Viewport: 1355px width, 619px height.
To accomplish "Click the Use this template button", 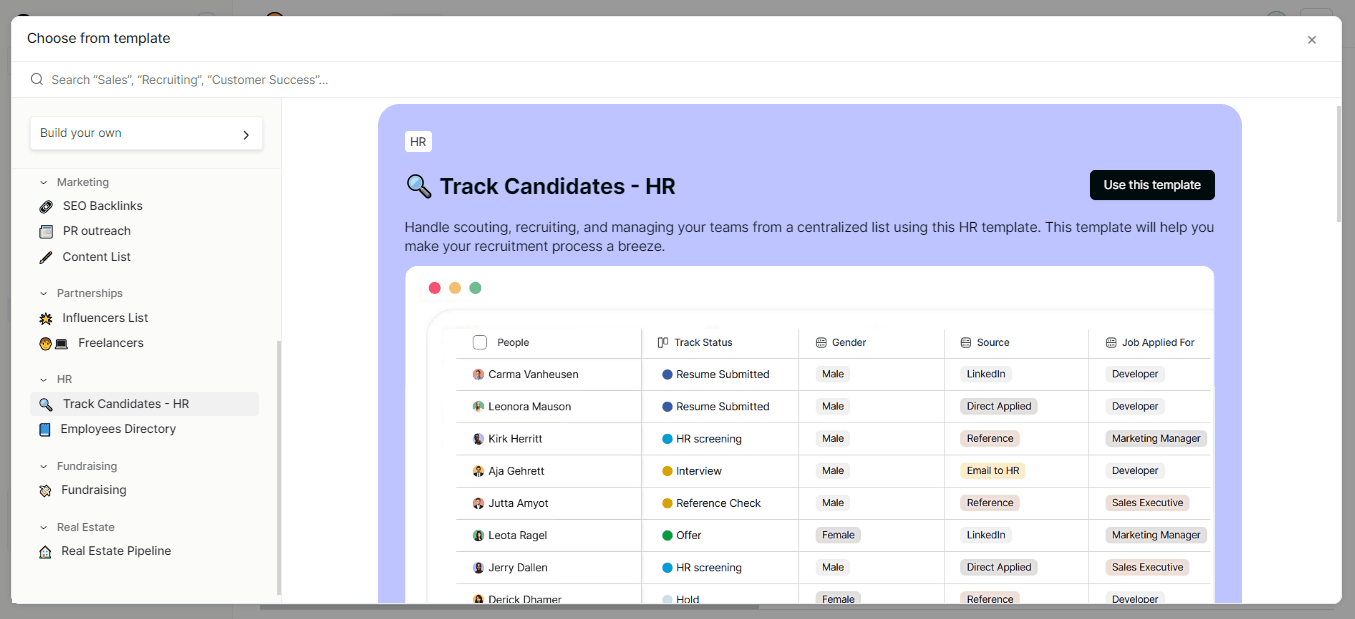I will coord(1152,185).
